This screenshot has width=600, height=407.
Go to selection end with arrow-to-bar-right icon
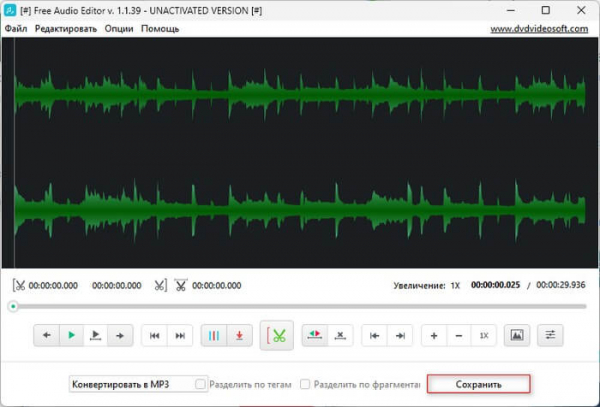400,335
